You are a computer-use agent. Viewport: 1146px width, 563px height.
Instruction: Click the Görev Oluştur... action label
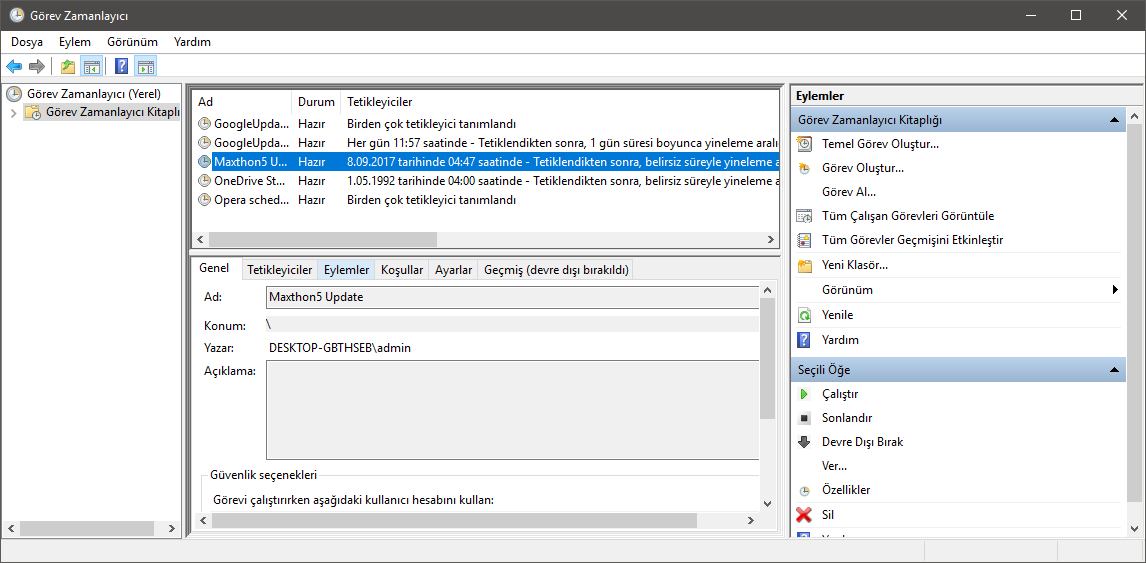tap(862, 168)
